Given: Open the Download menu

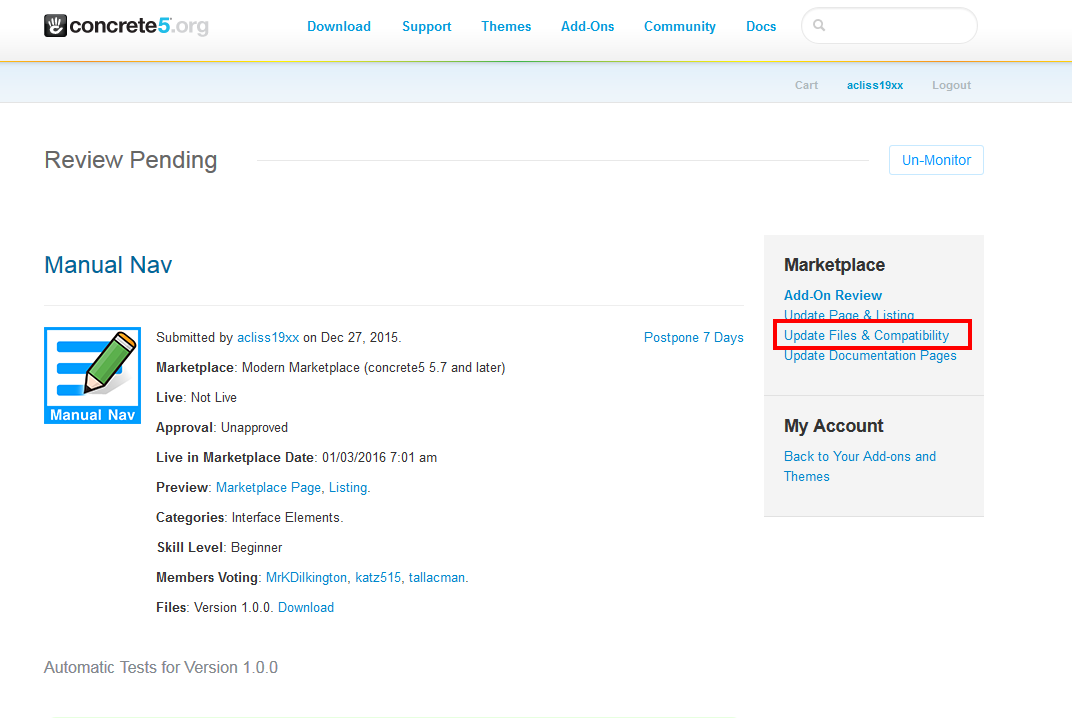Looking at the screenshot, I should (339, 26).
